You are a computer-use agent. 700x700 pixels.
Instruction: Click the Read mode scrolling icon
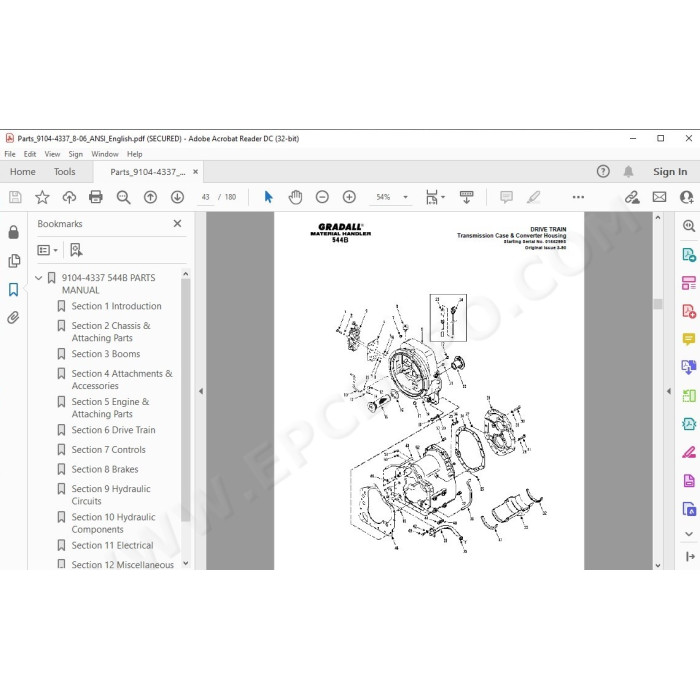[x=467, y=197]
